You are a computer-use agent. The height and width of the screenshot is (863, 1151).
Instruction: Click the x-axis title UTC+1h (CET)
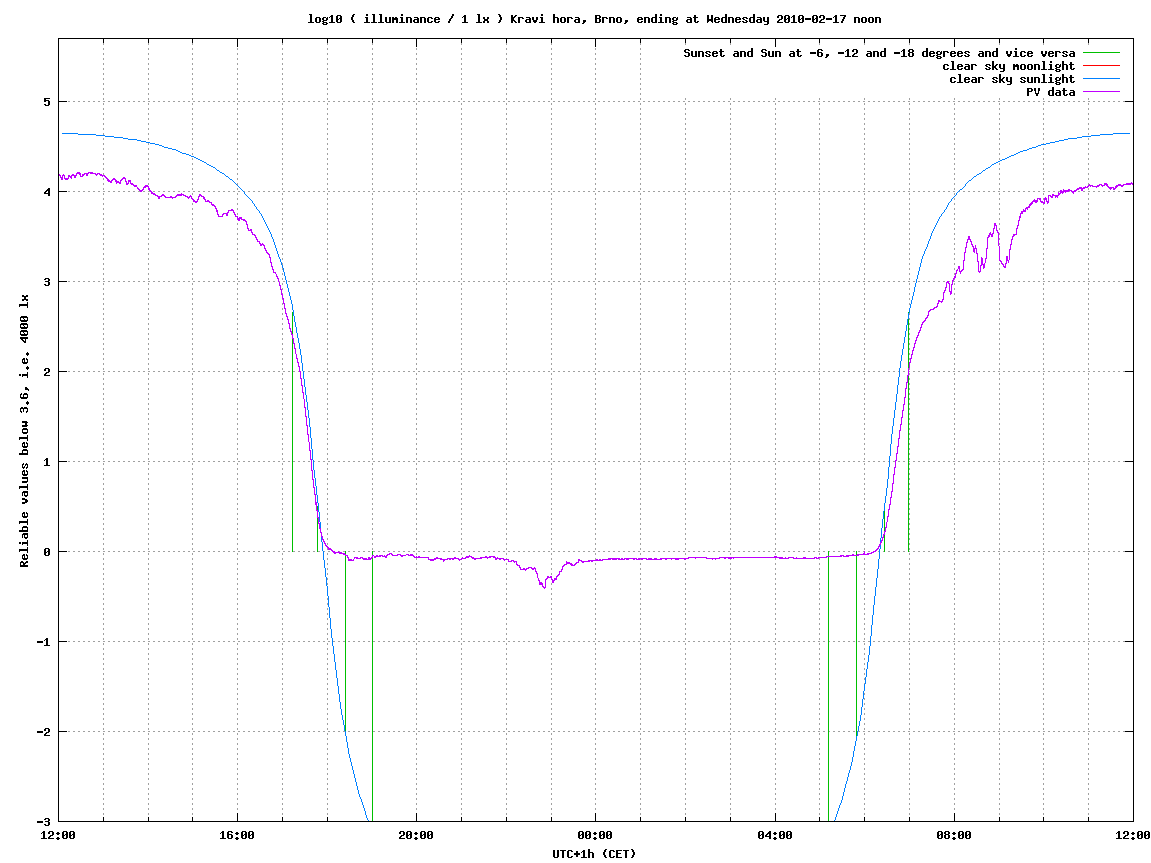[x=595, y=853]
